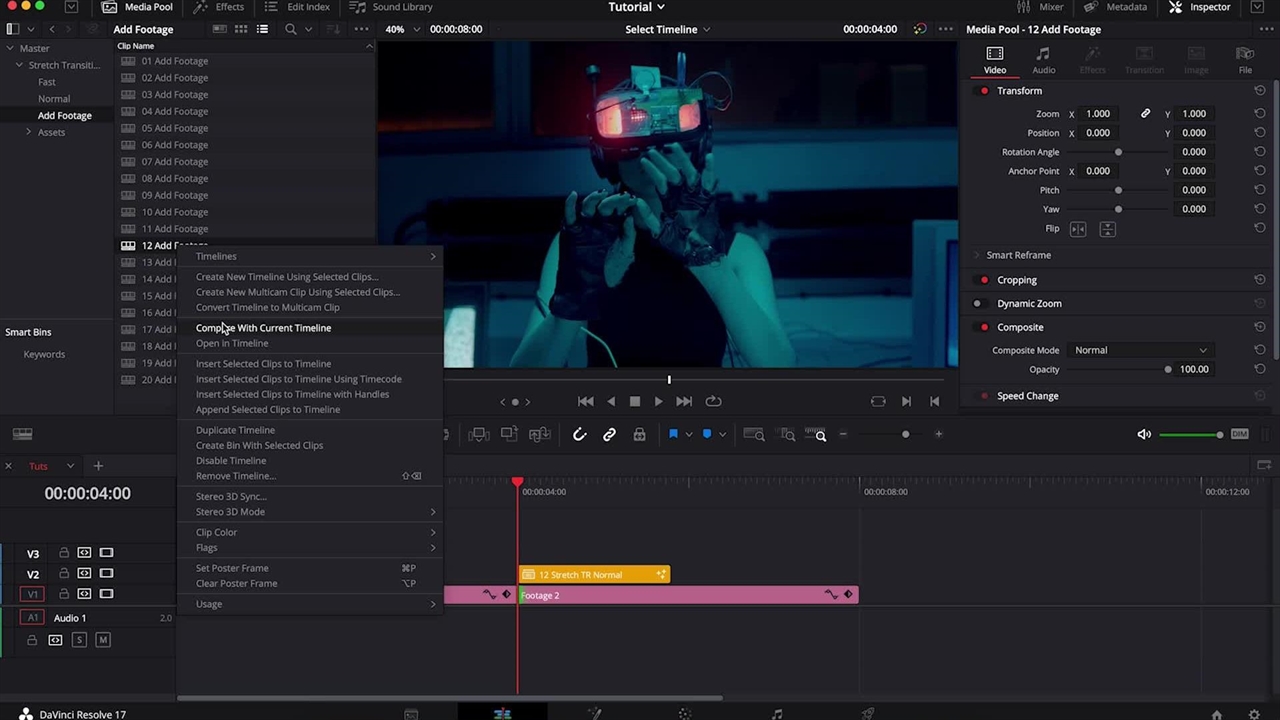
Task: Toggle the lock on video track V3
Action: (64, 553)
